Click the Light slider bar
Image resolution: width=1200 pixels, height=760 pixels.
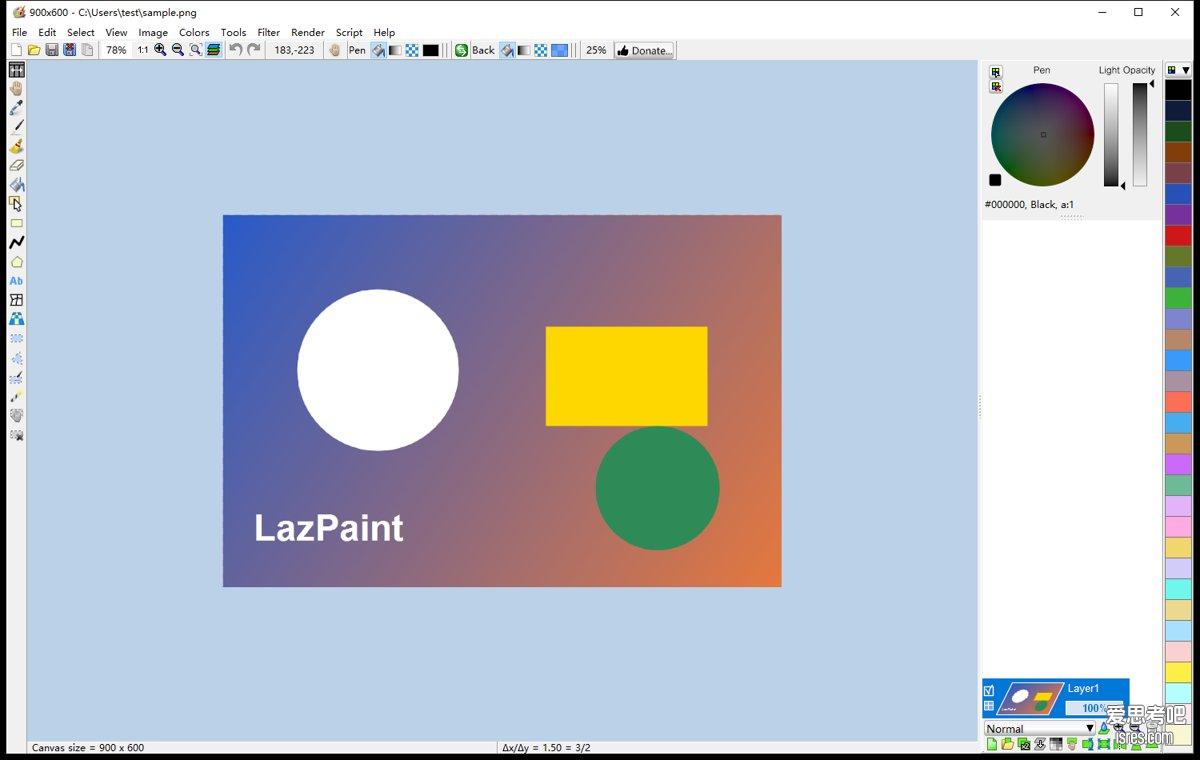(1111, 134)
